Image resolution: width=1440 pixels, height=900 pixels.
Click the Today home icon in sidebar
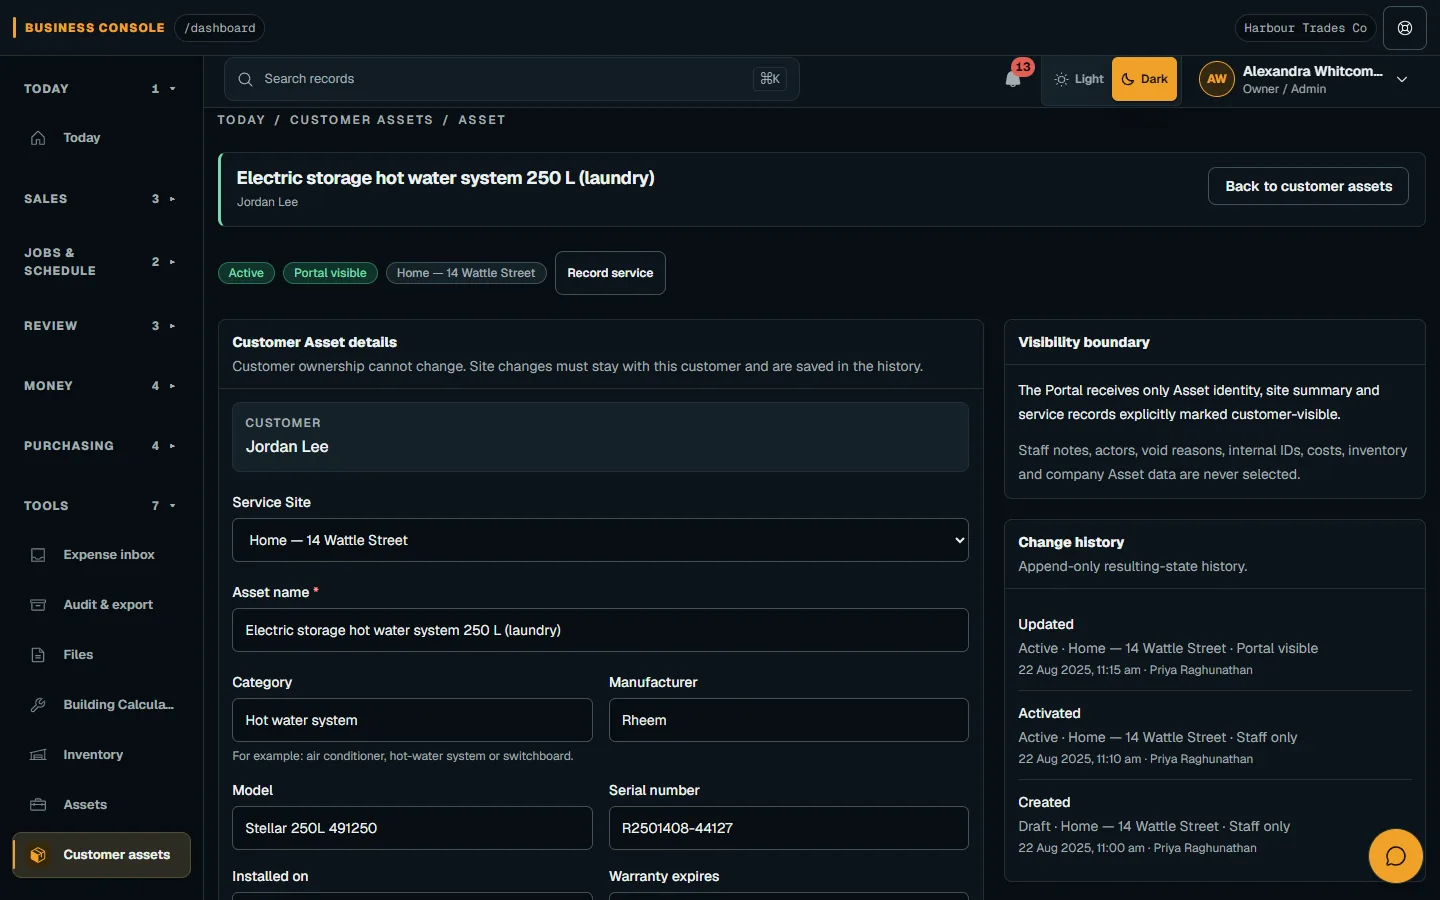[38, 138]
